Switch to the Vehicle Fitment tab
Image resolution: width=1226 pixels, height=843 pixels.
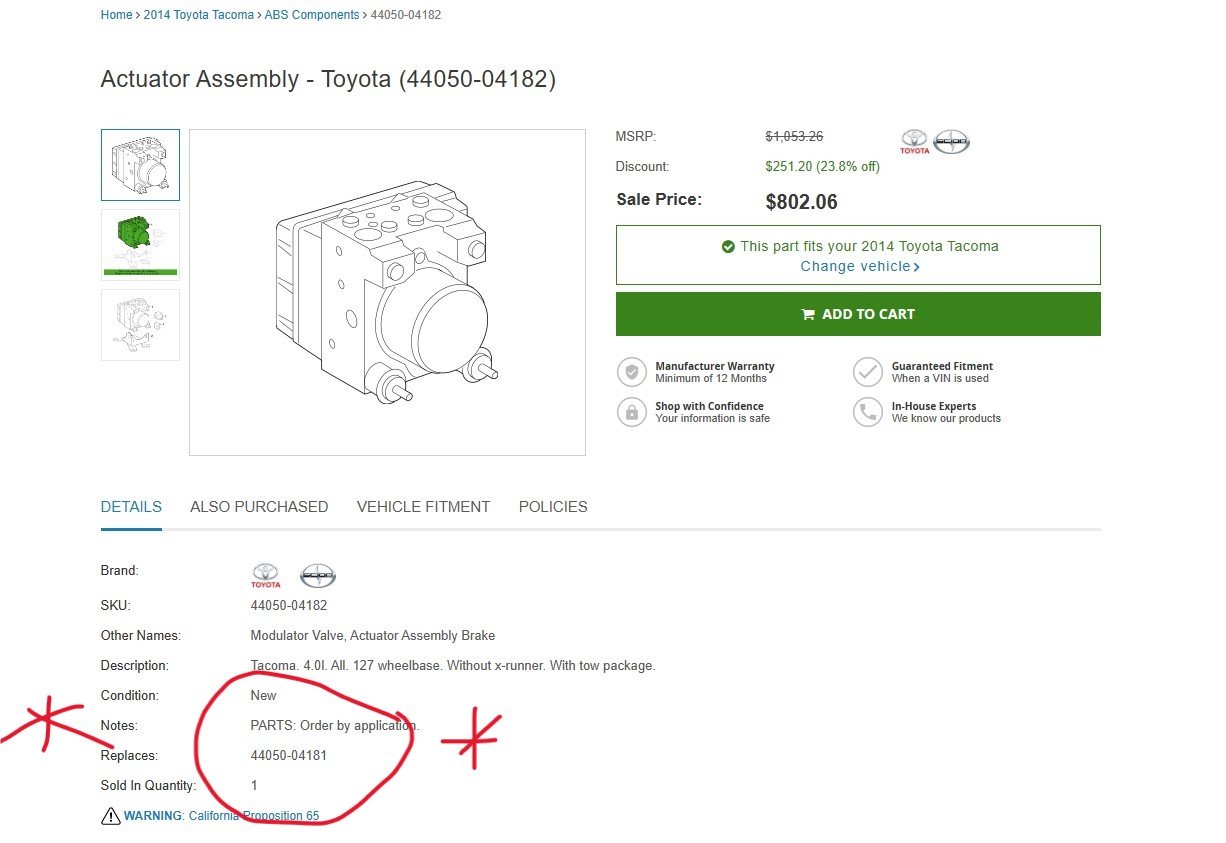point(423,507)
